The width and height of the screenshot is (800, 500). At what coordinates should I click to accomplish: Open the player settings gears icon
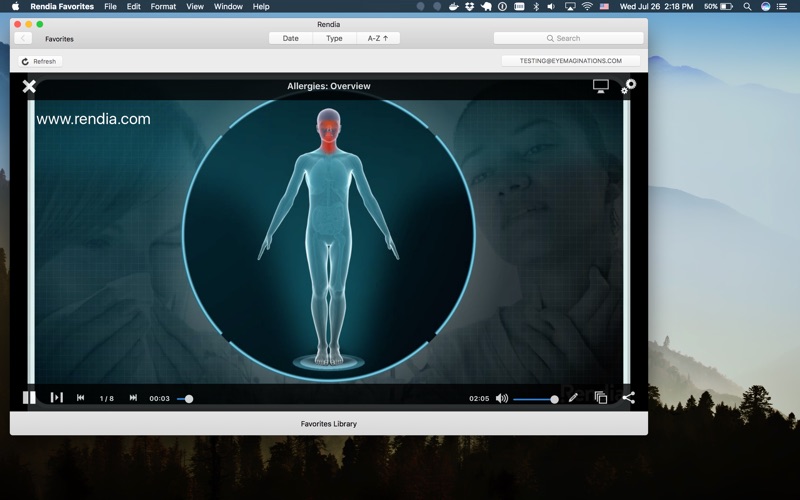[629, 86]
